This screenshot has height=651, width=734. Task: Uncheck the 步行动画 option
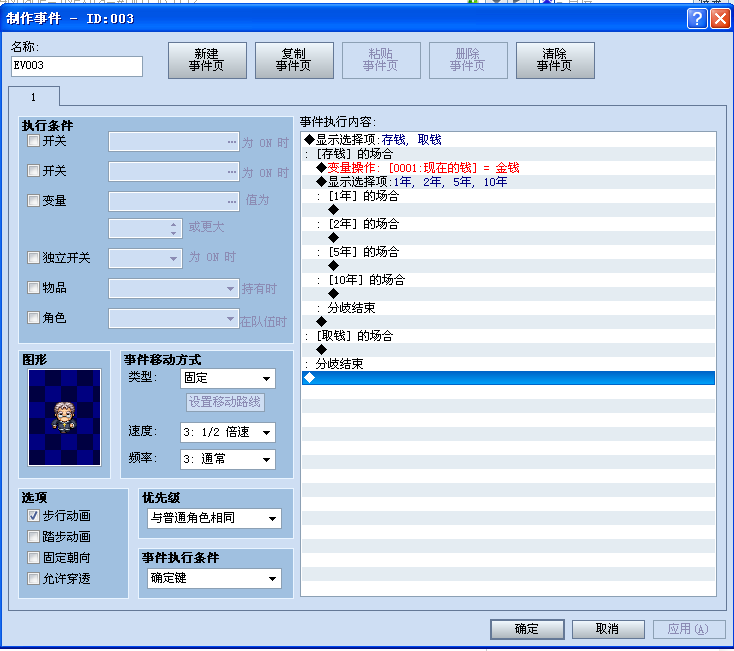[33, 516]
